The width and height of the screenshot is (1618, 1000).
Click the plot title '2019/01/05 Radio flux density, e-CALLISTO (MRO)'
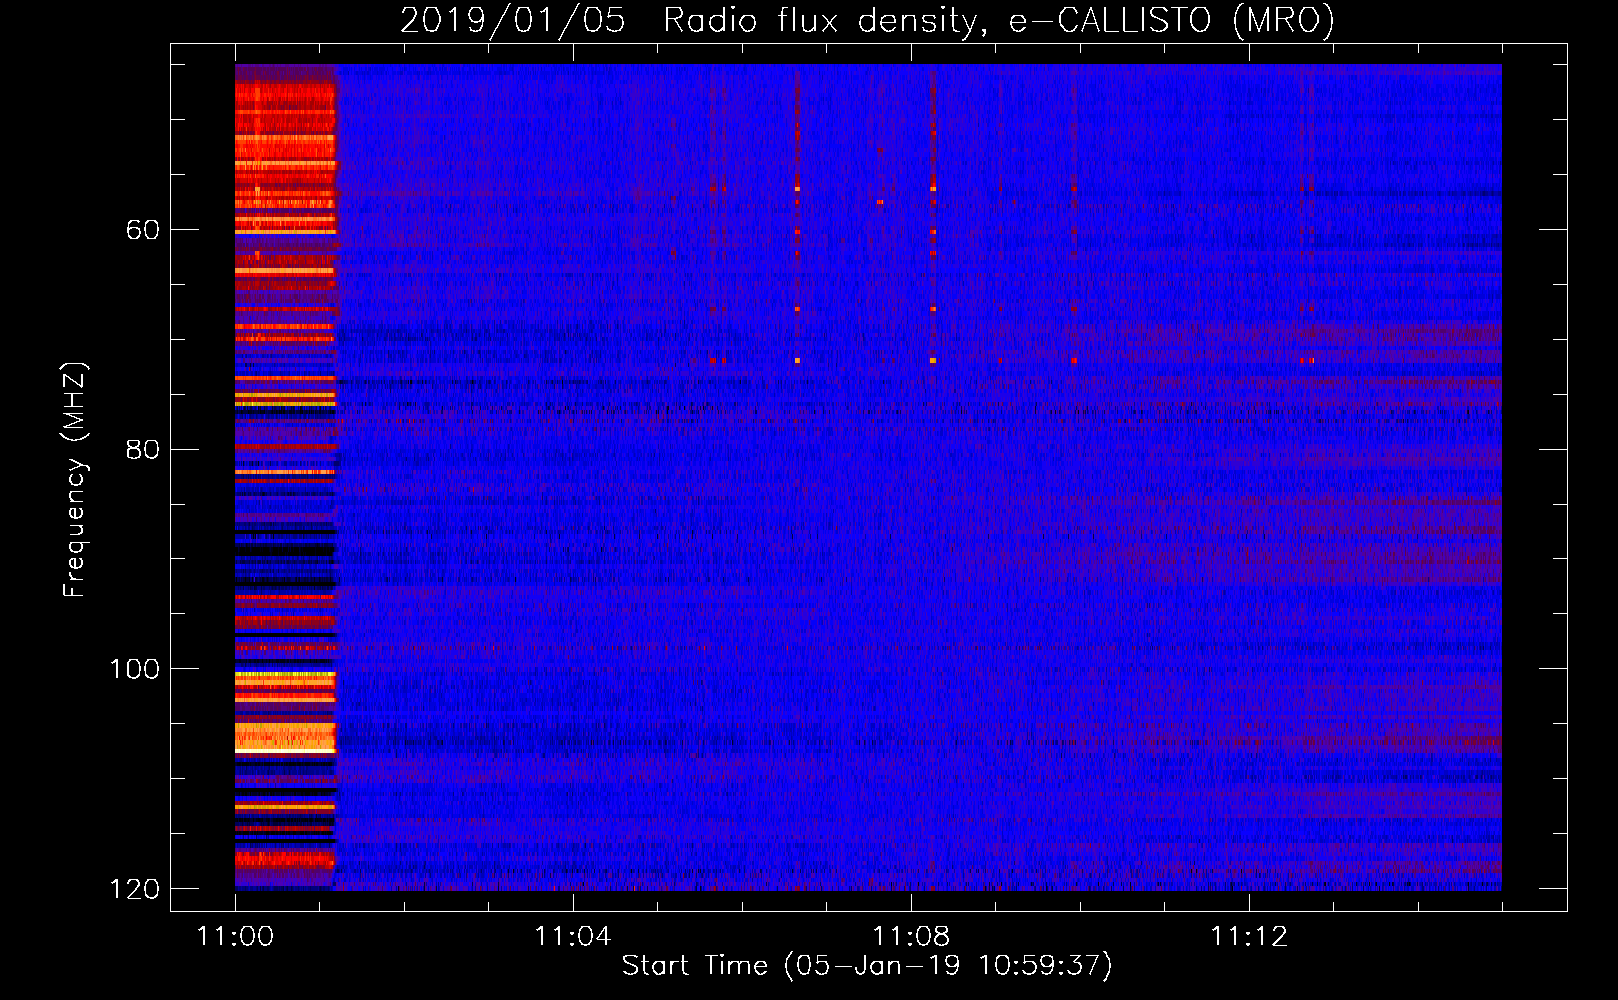pyautogui.click(x=867, y=20)
